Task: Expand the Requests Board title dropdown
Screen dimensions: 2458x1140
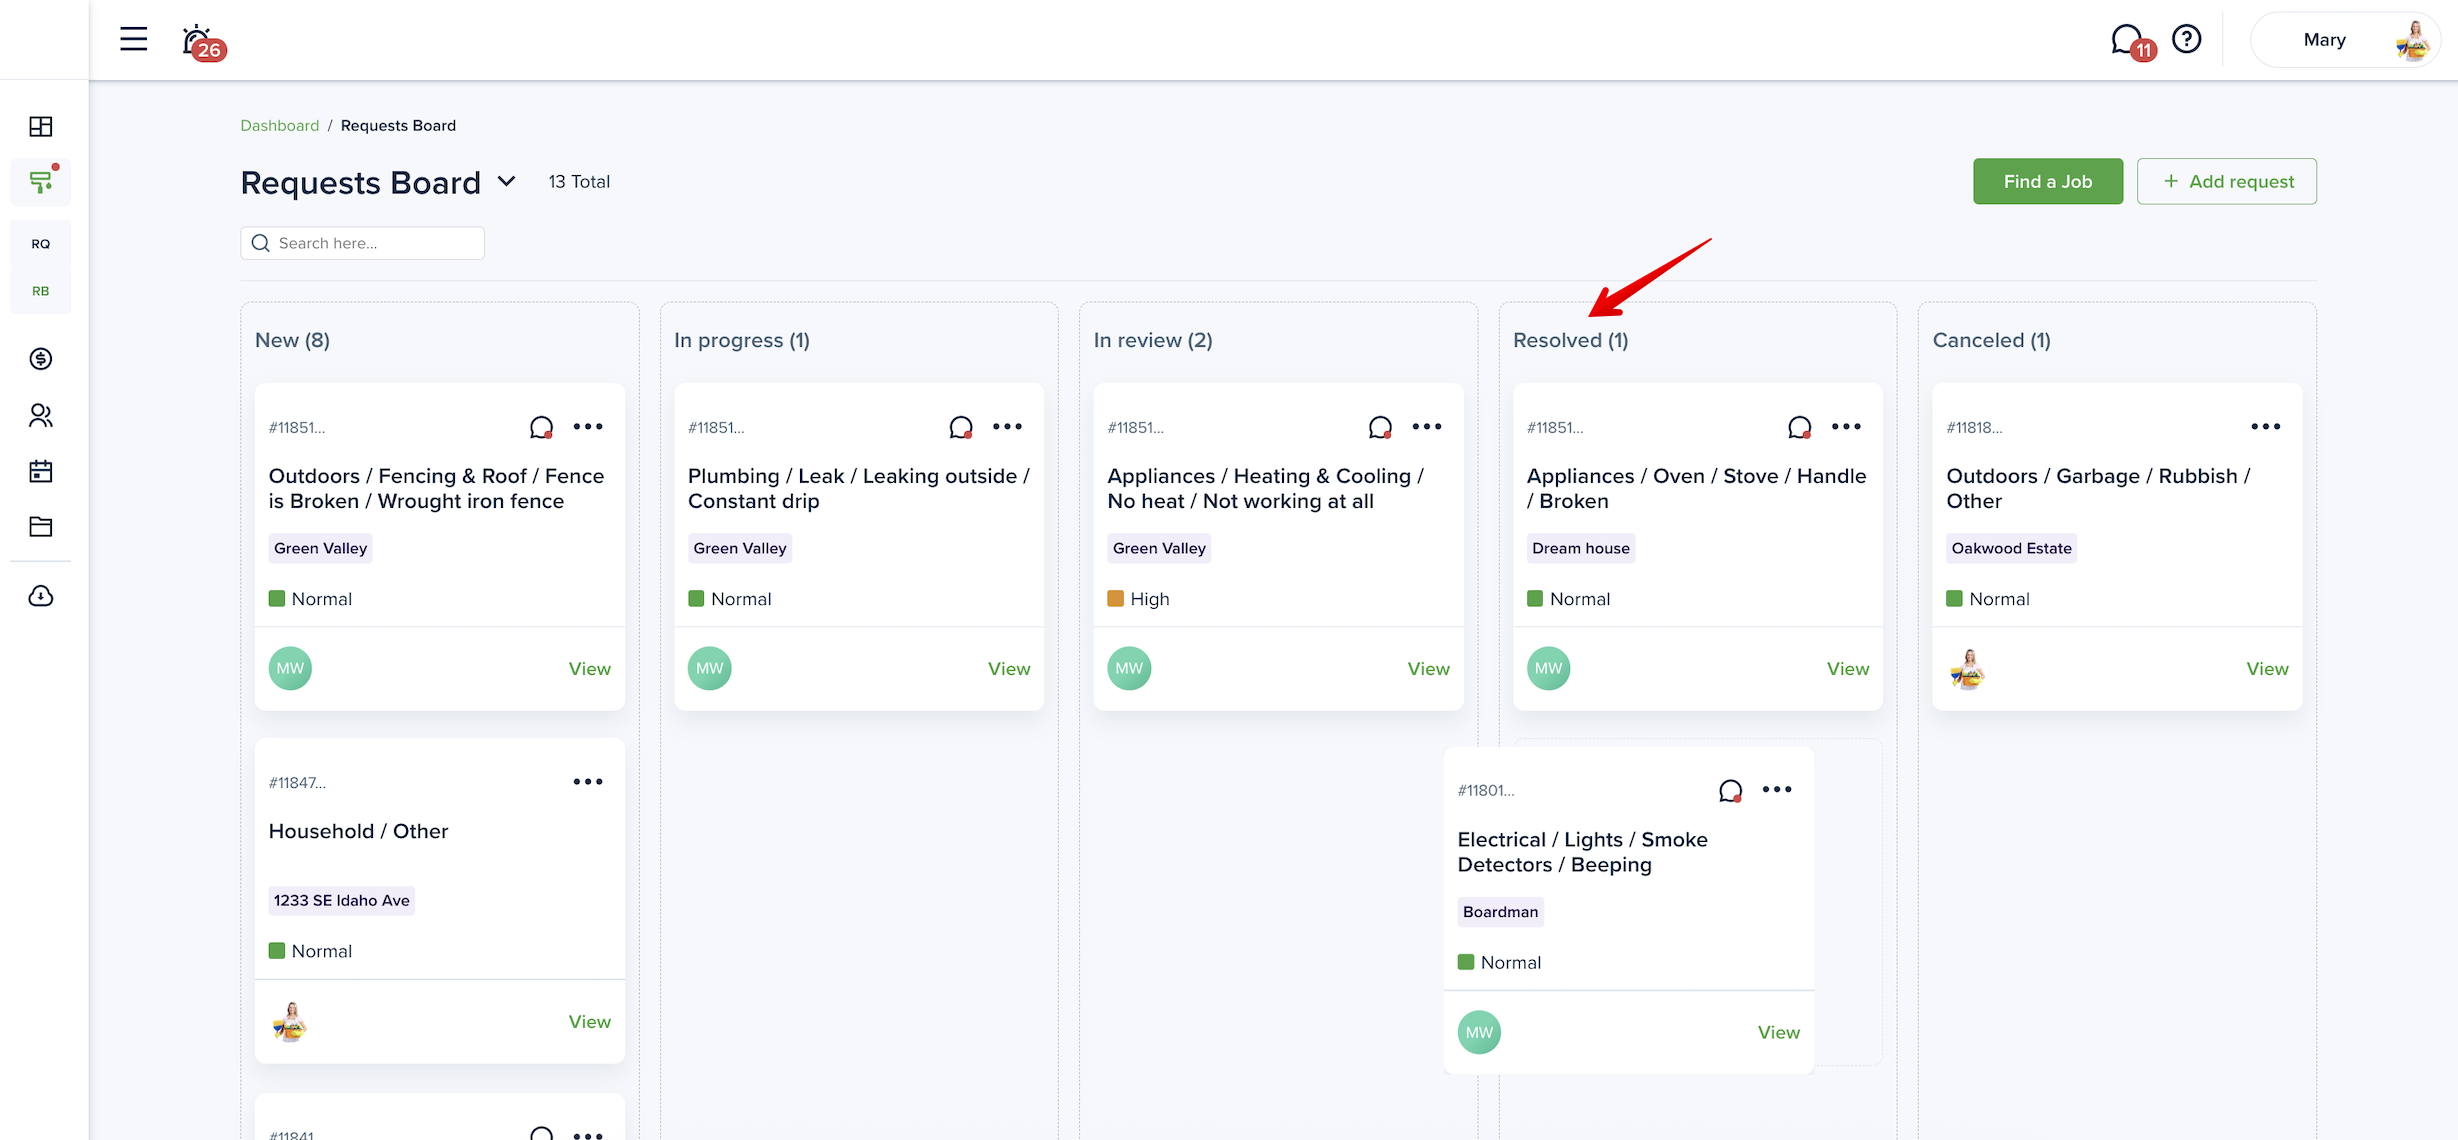Action: (507, 181)
